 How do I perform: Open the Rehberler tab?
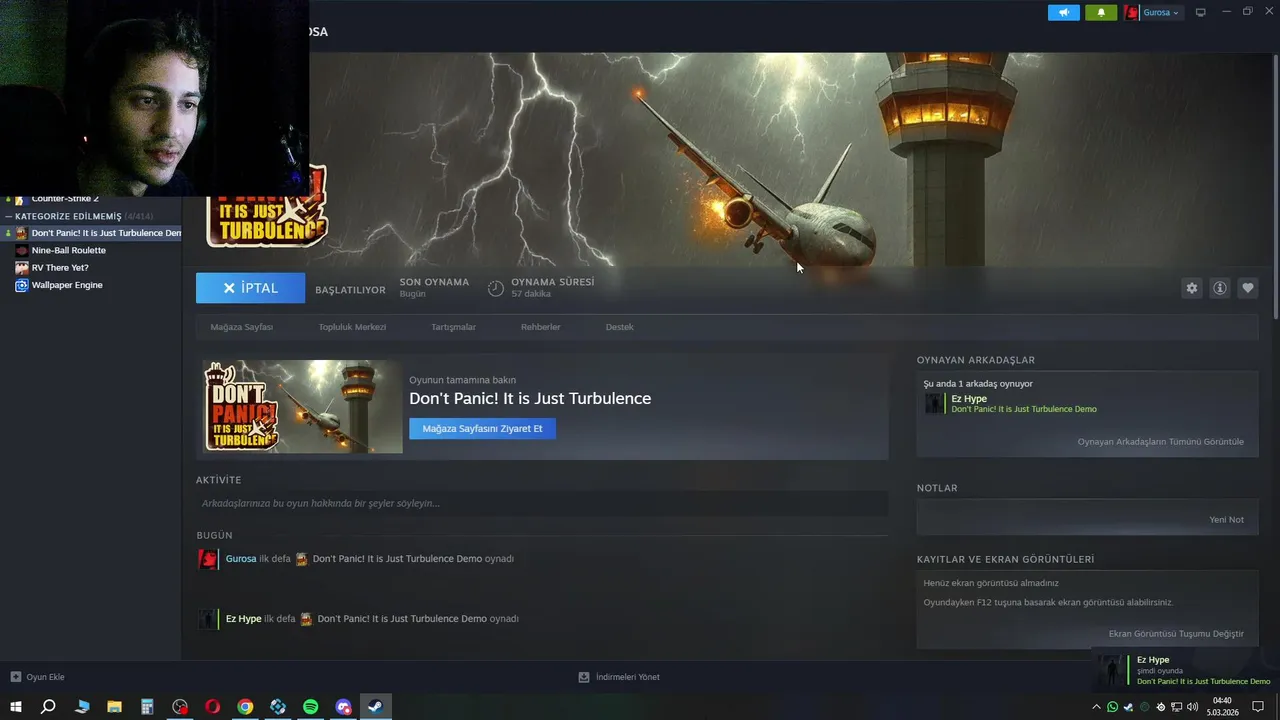[x=540, y=327]
